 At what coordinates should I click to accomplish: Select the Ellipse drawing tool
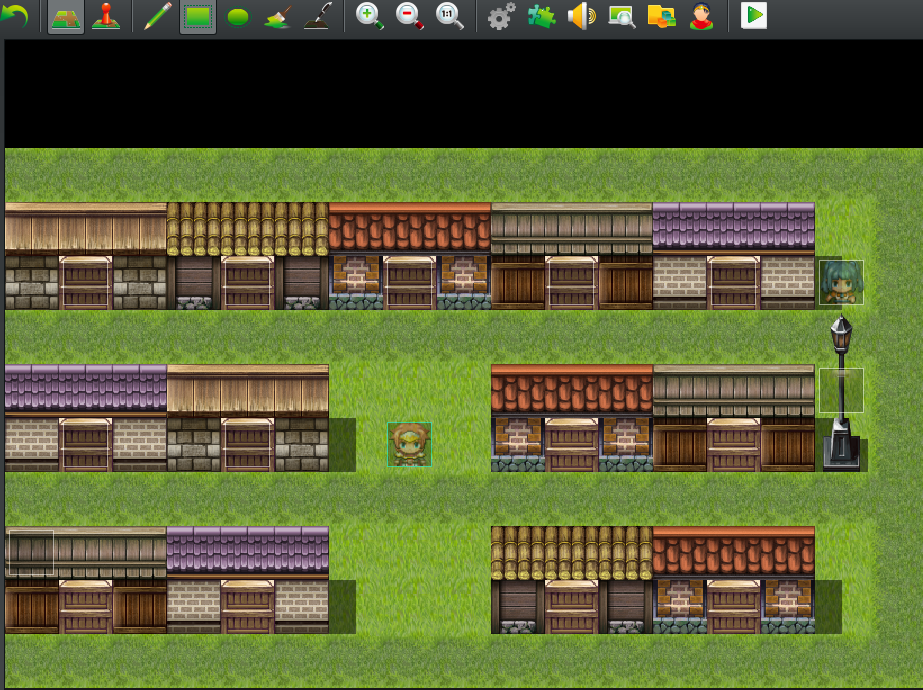(238, 17)
